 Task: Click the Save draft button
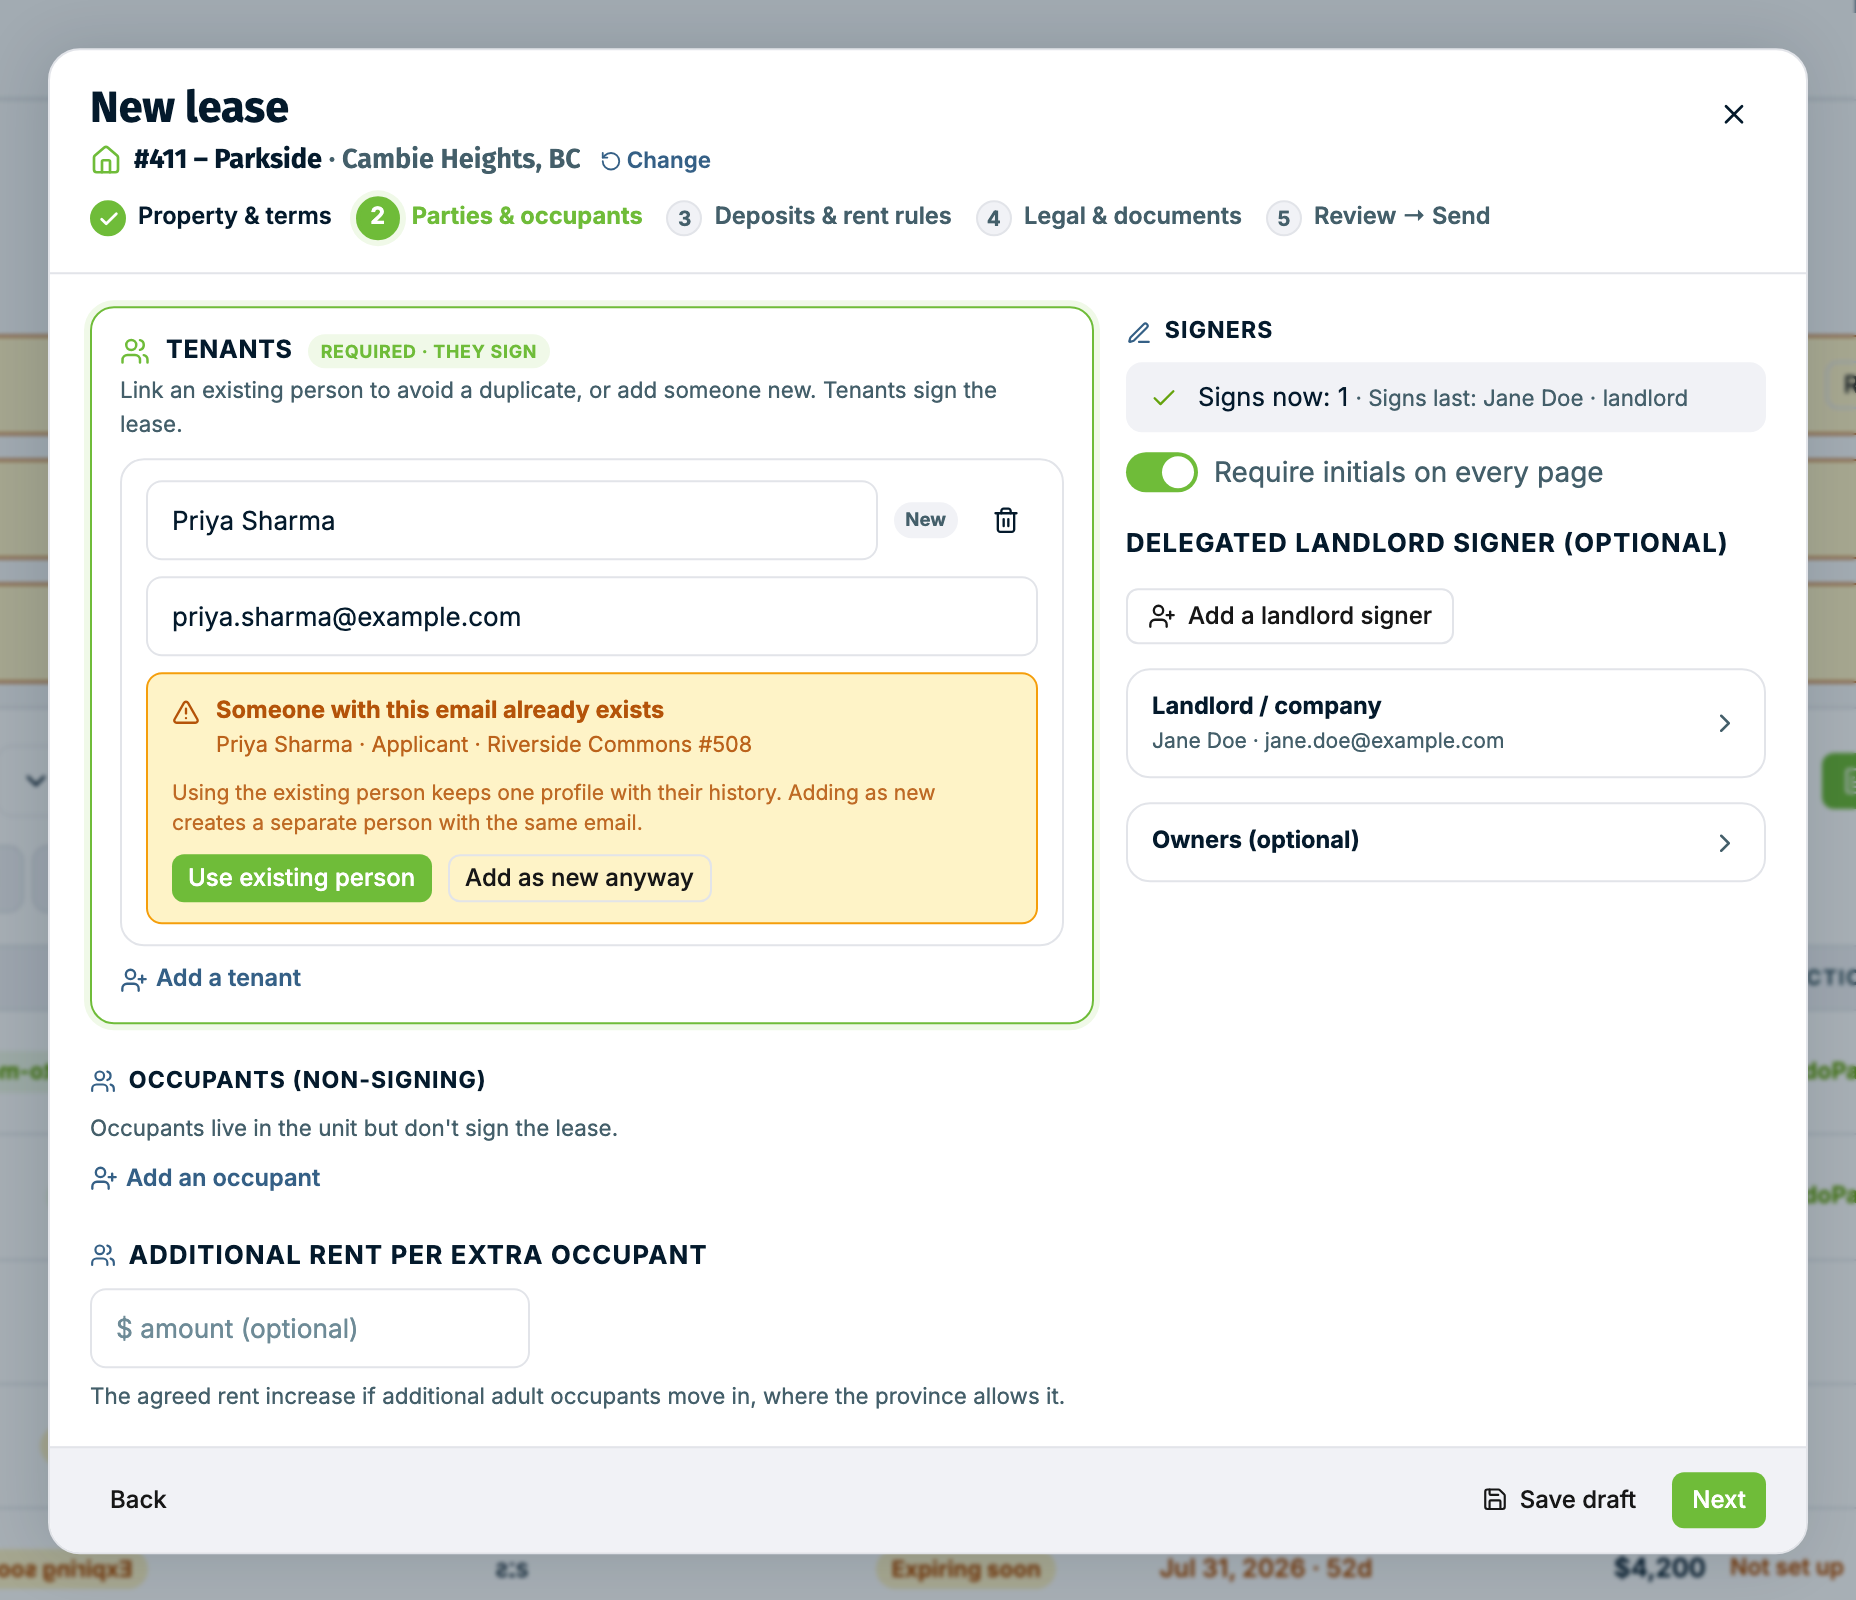pyautogui.click(x=1559, y=1500)
